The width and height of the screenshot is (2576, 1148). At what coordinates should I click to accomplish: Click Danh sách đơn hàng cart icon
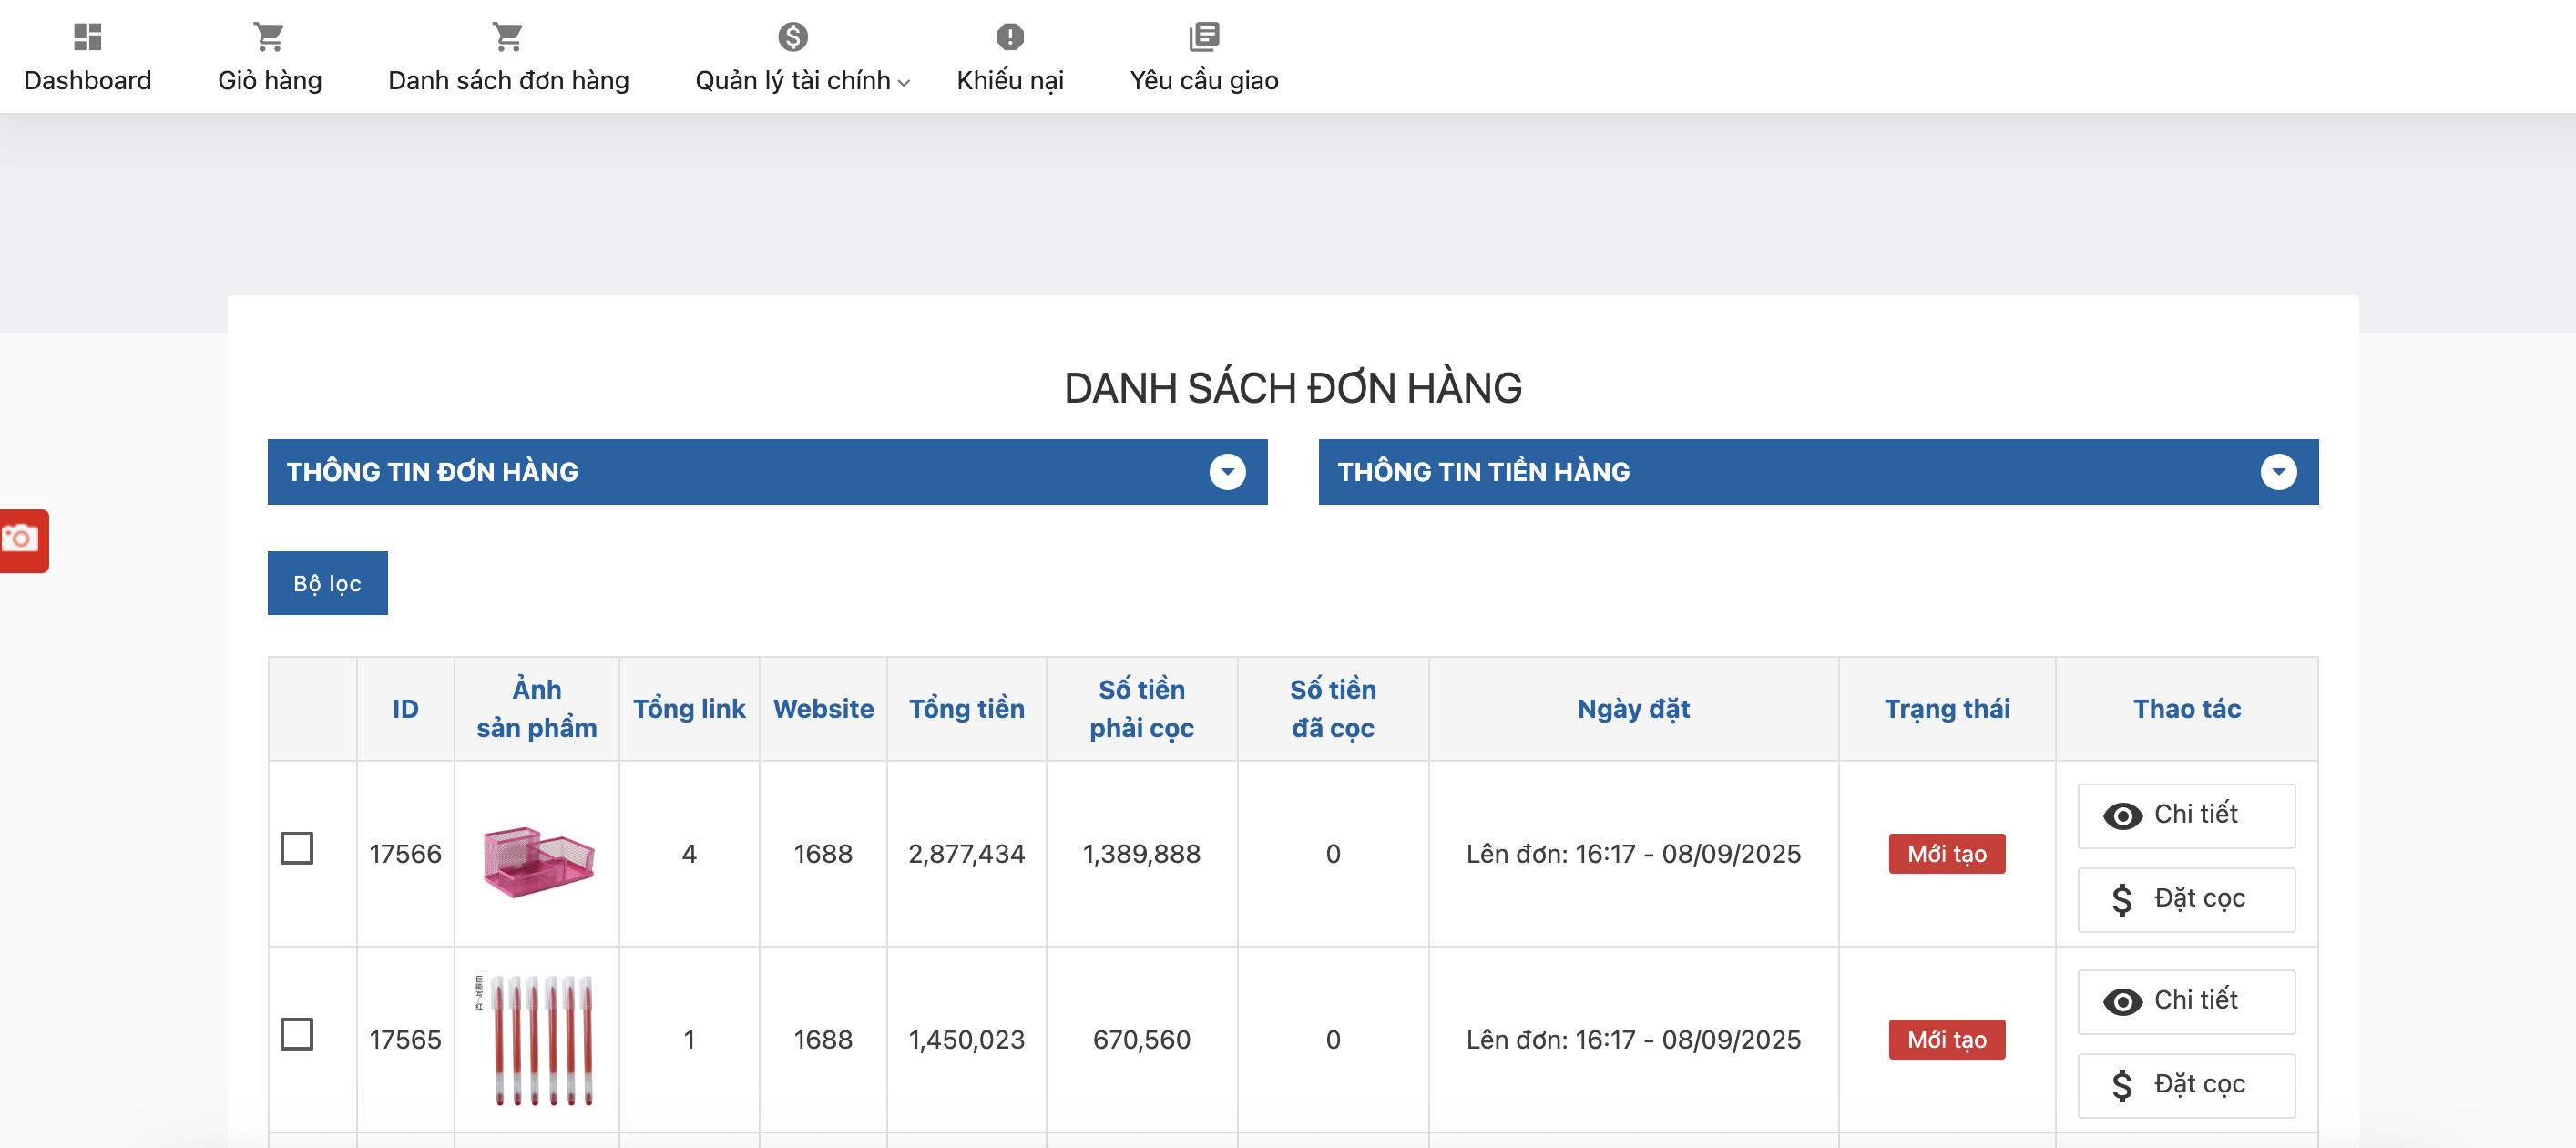(x=508, y=37)
